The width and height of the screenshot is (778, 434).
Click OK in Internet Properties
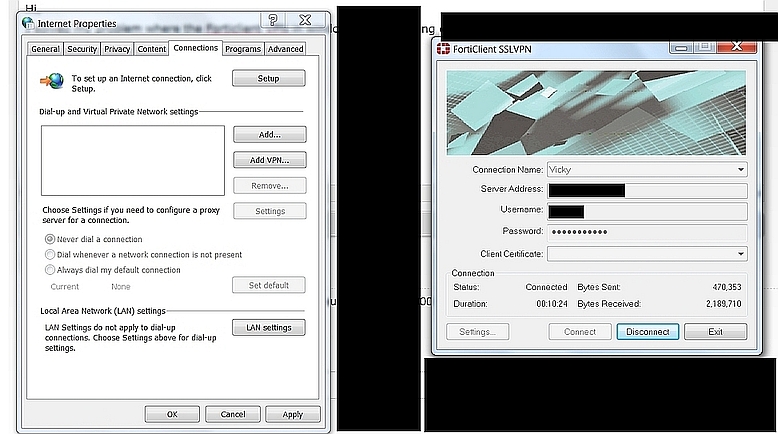click(x=172, y=414)
